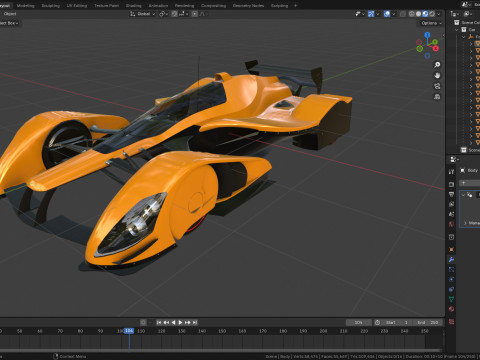480x360 pixels.
Task: Play the animation in reverse
Action: 173,322
